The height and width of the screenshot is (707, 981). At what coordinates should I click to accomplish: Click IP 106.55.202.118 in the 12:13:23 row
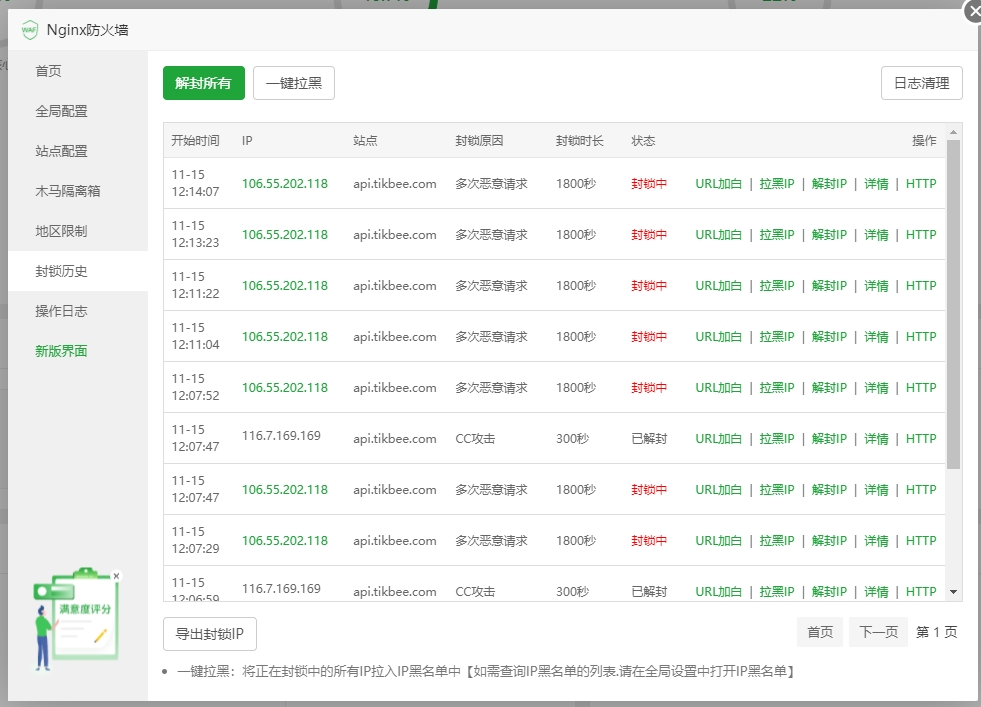tap(285, 235)
